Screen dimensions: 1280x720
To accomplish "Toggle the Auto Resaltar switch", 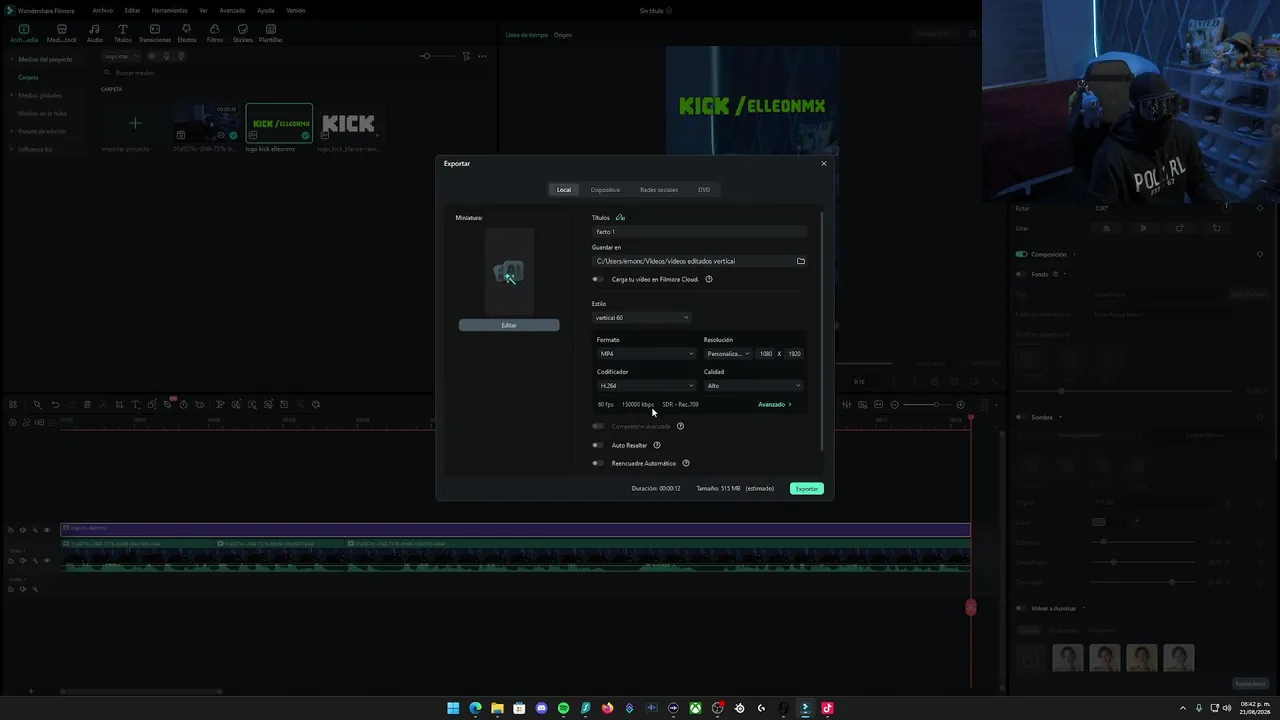I will click(598, 445).
